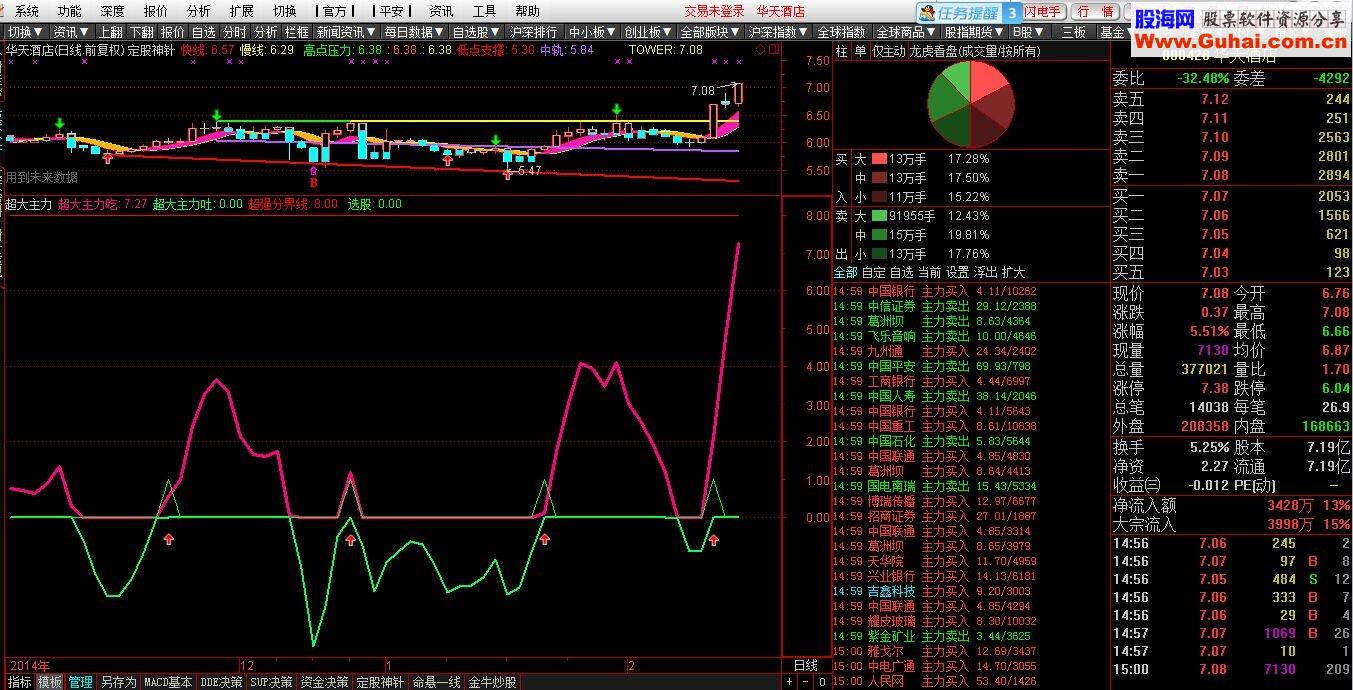Click the 上翻 toolbar button
This screenshot has width=1353, height=690.
click(x=110, y=32)
